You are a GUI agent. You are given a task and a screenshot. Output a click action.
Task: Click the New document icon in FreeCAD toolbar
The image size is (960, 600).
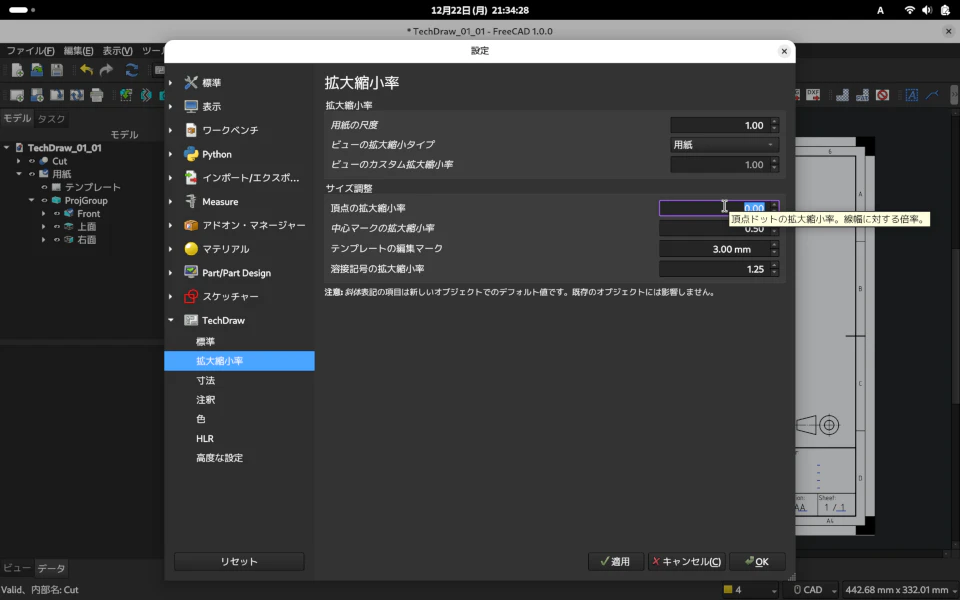tap(17, 70)
